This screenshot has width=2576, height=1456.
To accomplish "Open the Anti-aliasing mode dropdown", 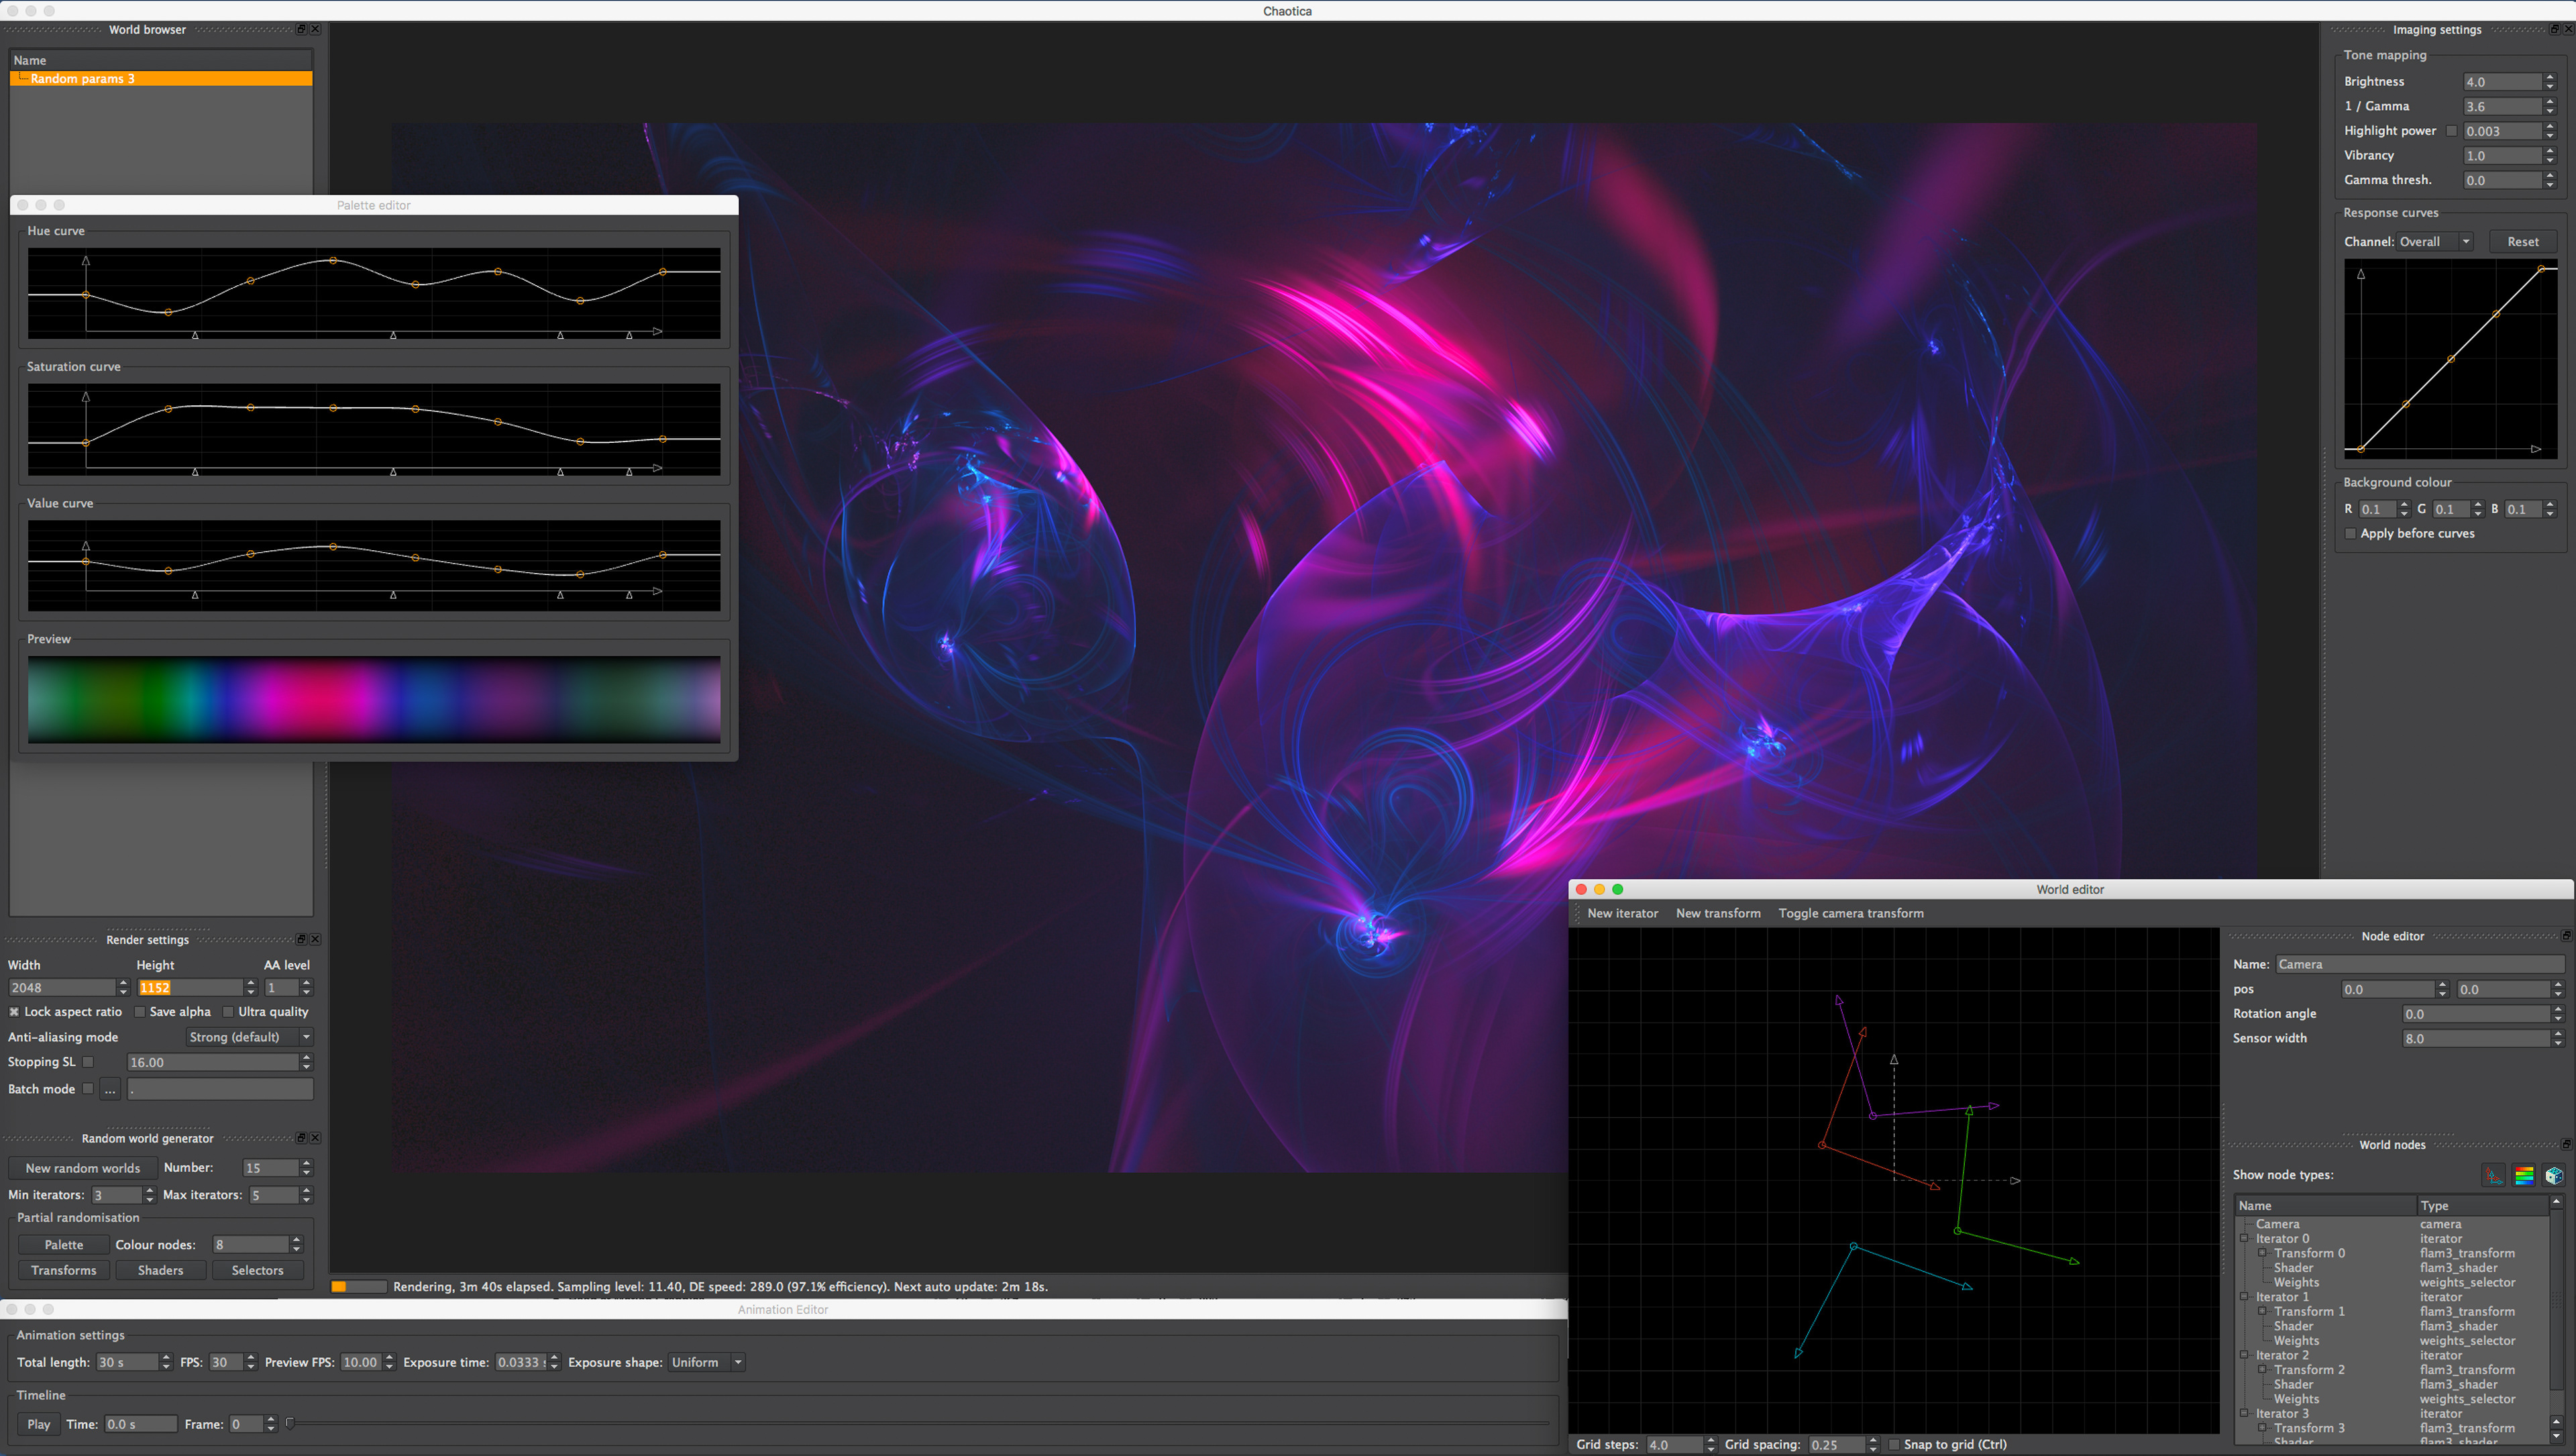I will [x=248, y=1037].
